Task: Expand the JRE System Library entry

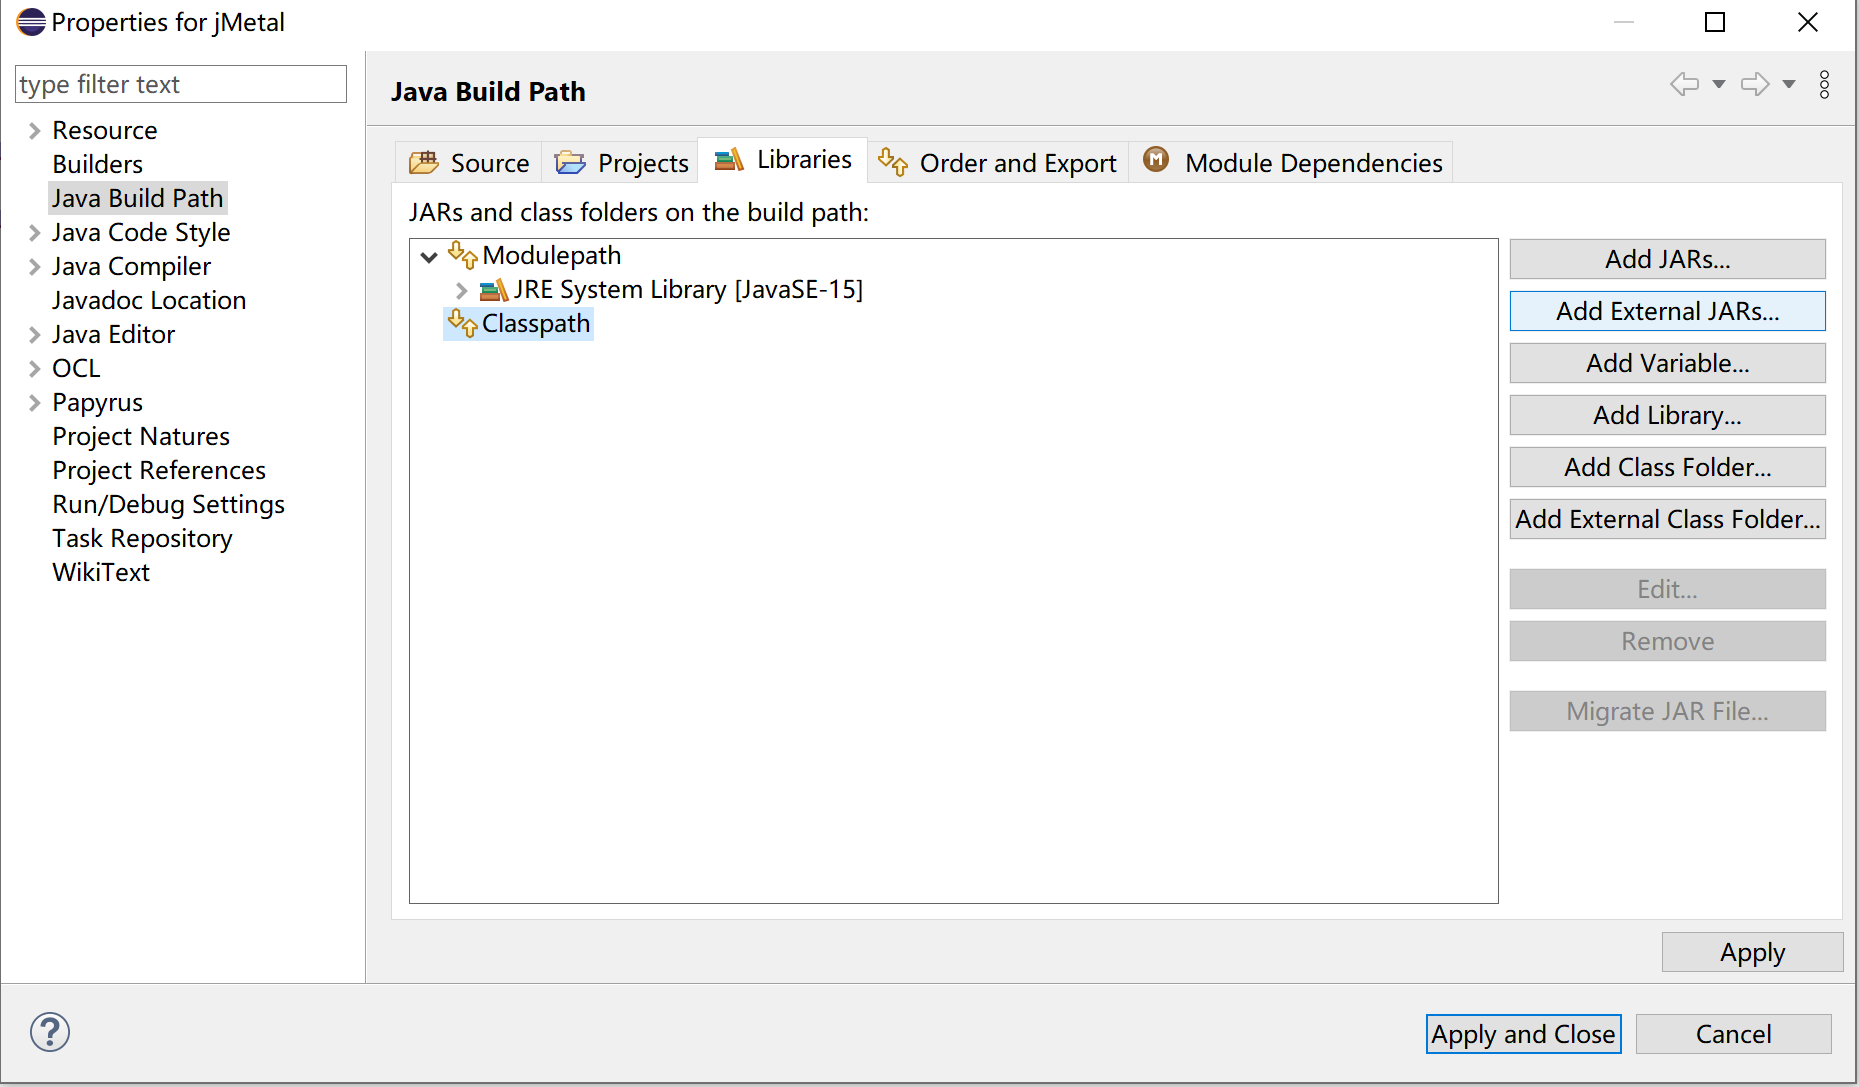Action: pyautogui.click(x=461, y=289)
